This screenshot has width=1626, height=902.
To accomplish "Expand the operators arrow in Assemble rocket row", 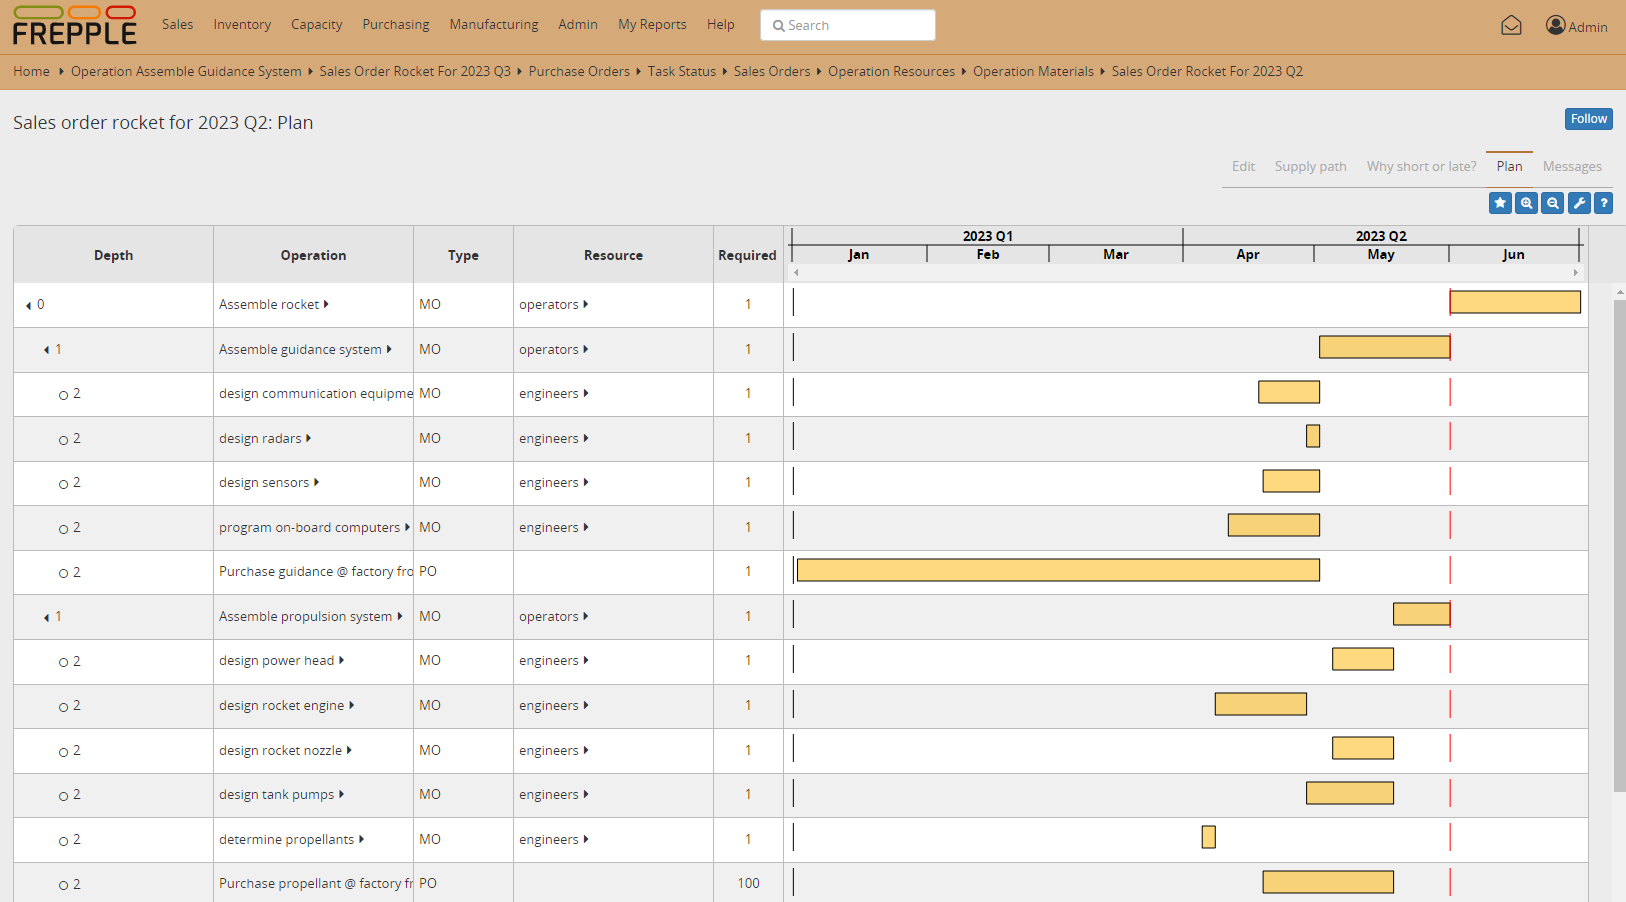I will [586, 304].
